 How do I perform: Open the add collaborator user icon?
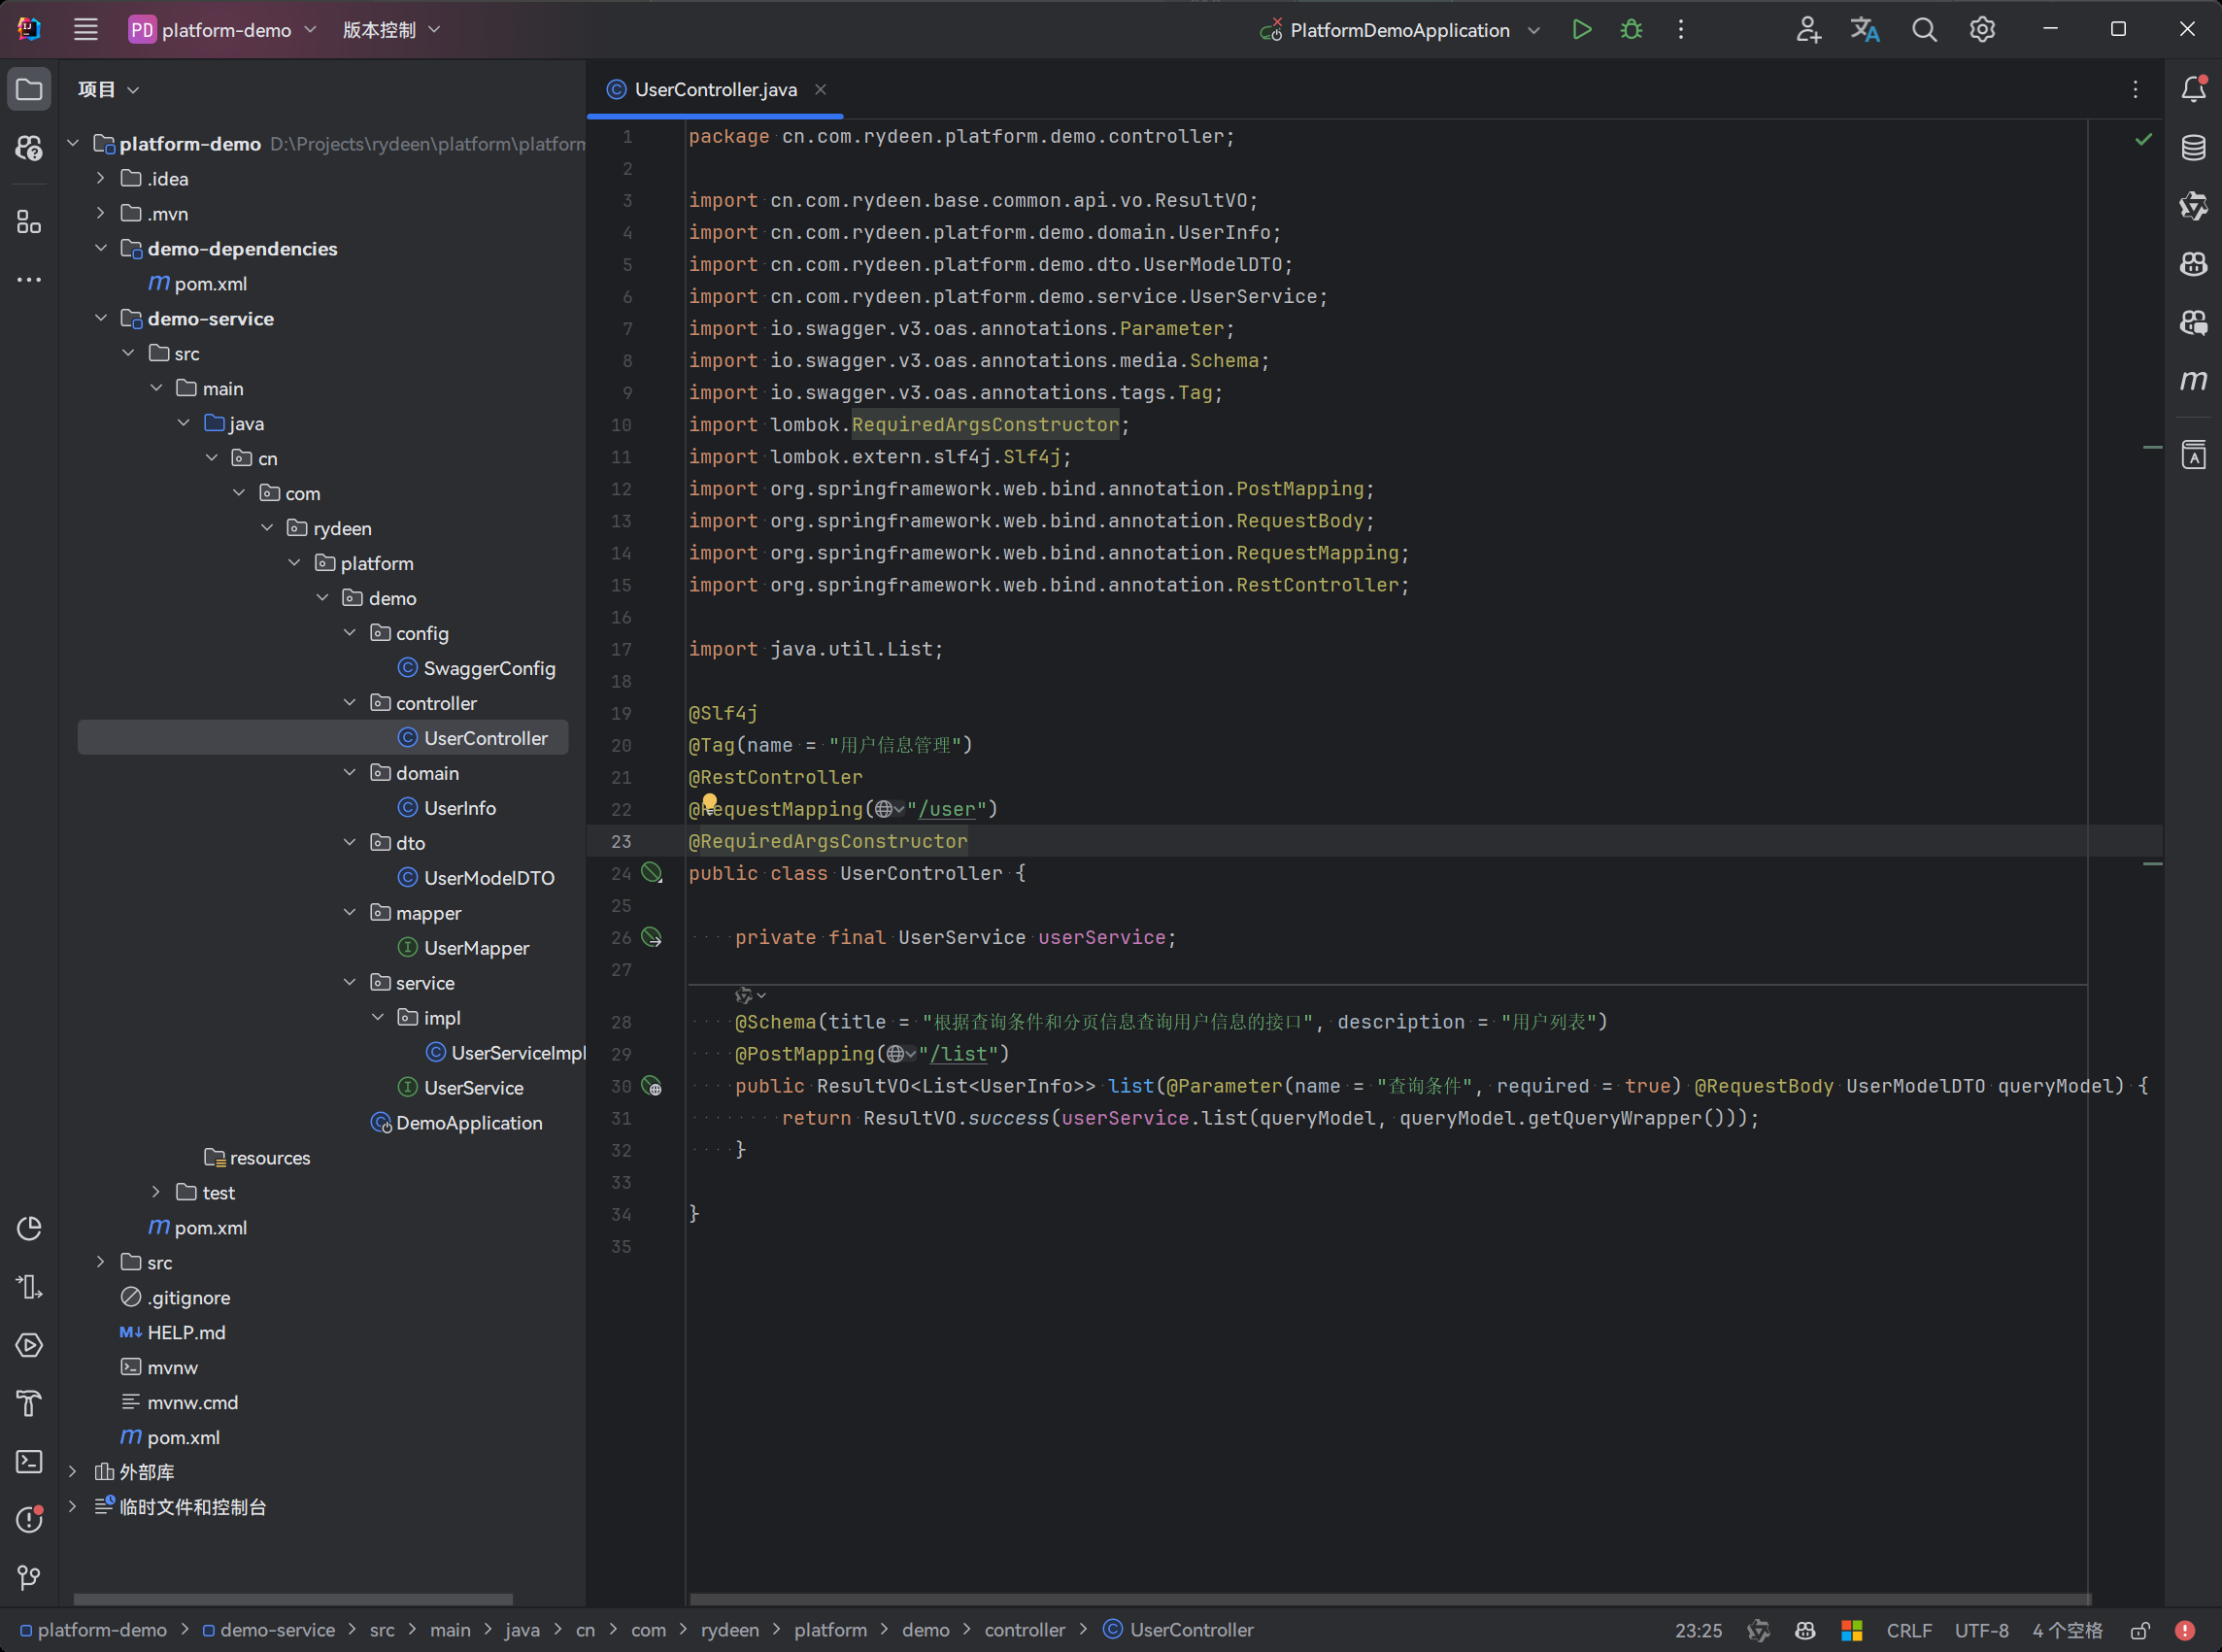point(1807,30)
